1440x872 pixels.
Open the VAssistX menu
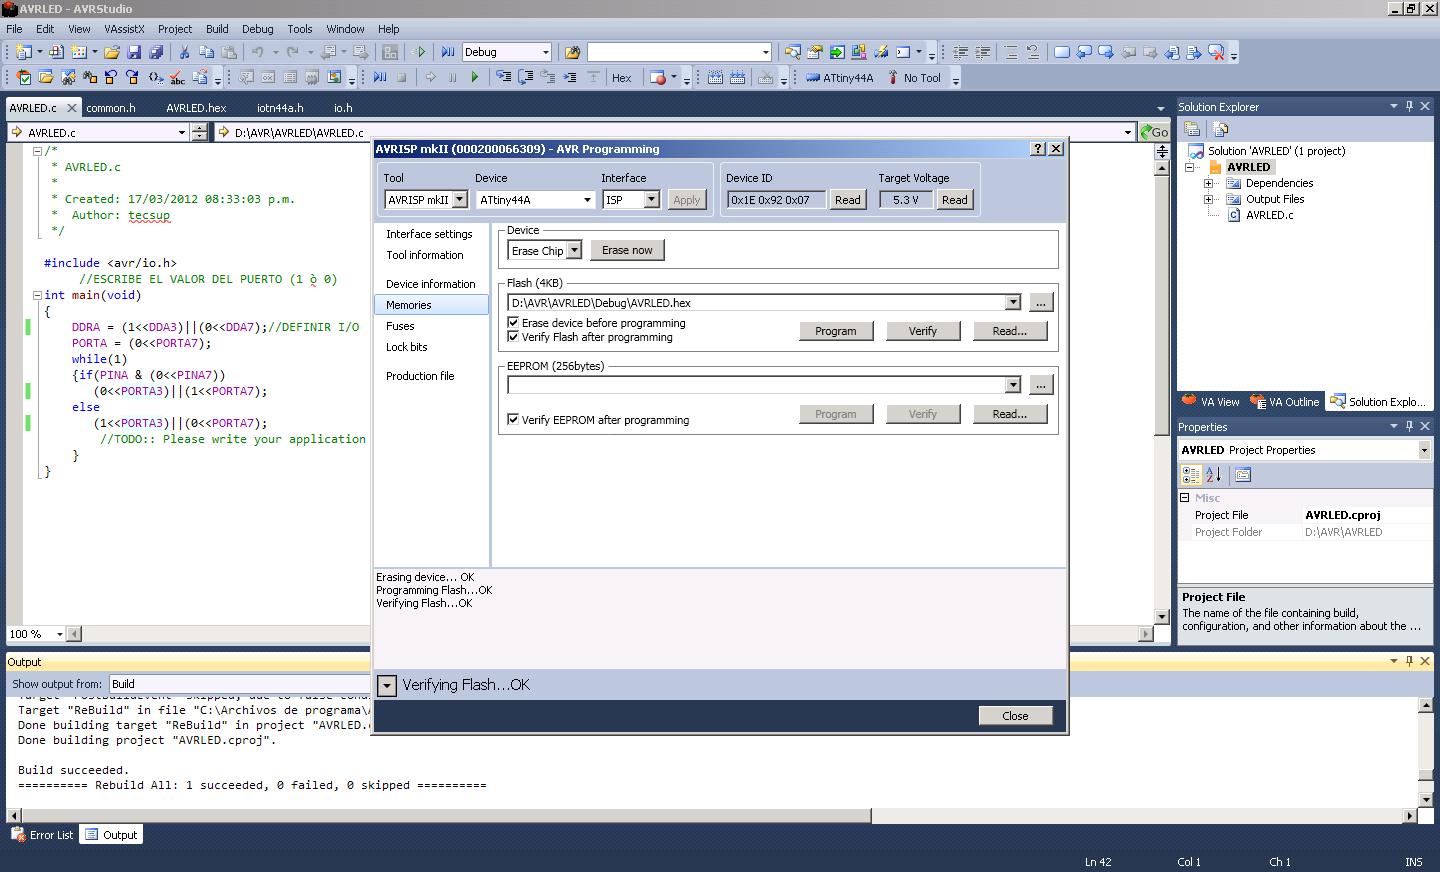pyautogui.click(x=124, y=29)
